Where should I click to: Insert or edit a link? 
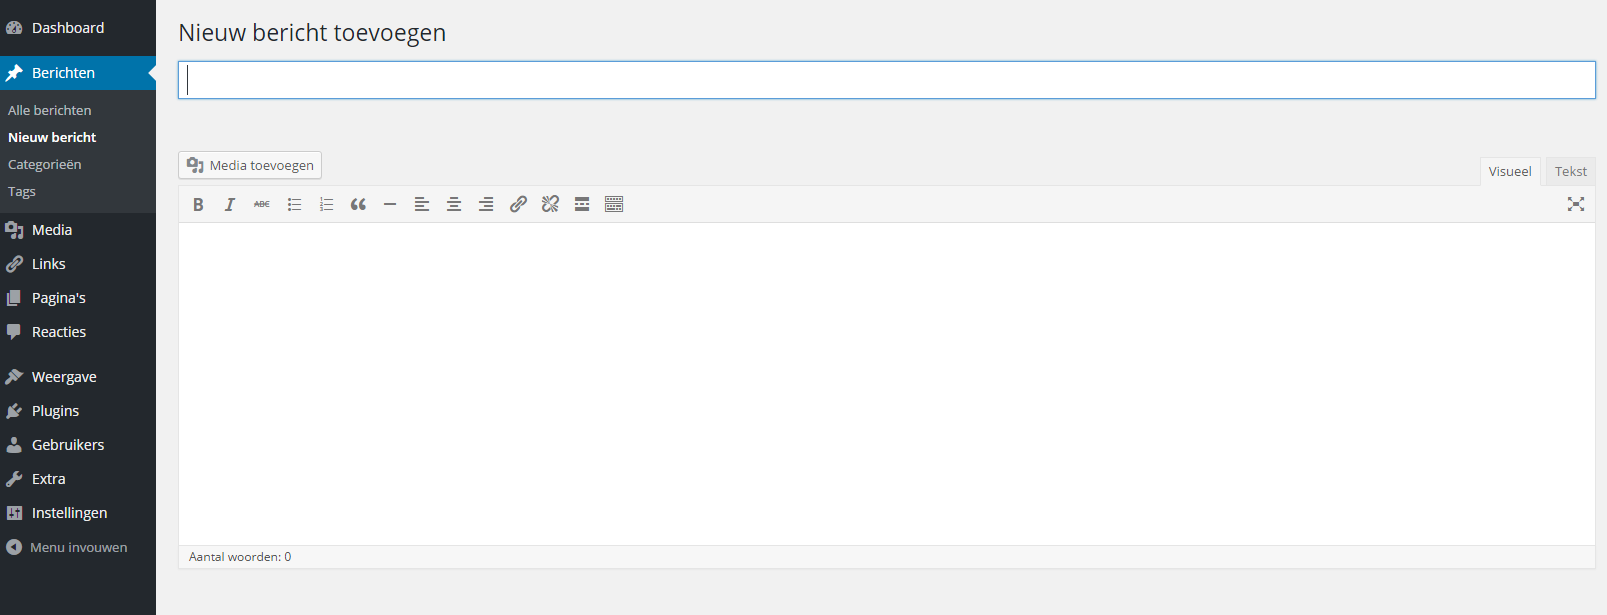click(518, 204)
